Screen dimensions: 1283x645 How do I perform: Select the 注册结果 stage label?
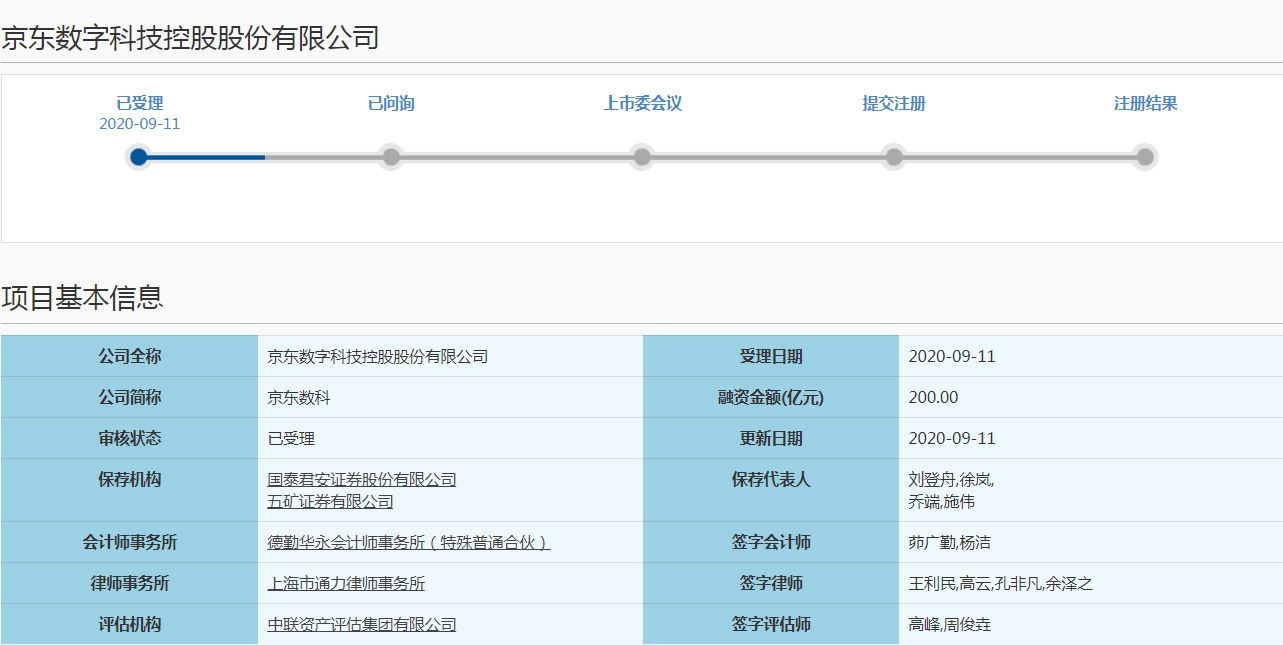pyautogui.click(x=1145, y=103)
